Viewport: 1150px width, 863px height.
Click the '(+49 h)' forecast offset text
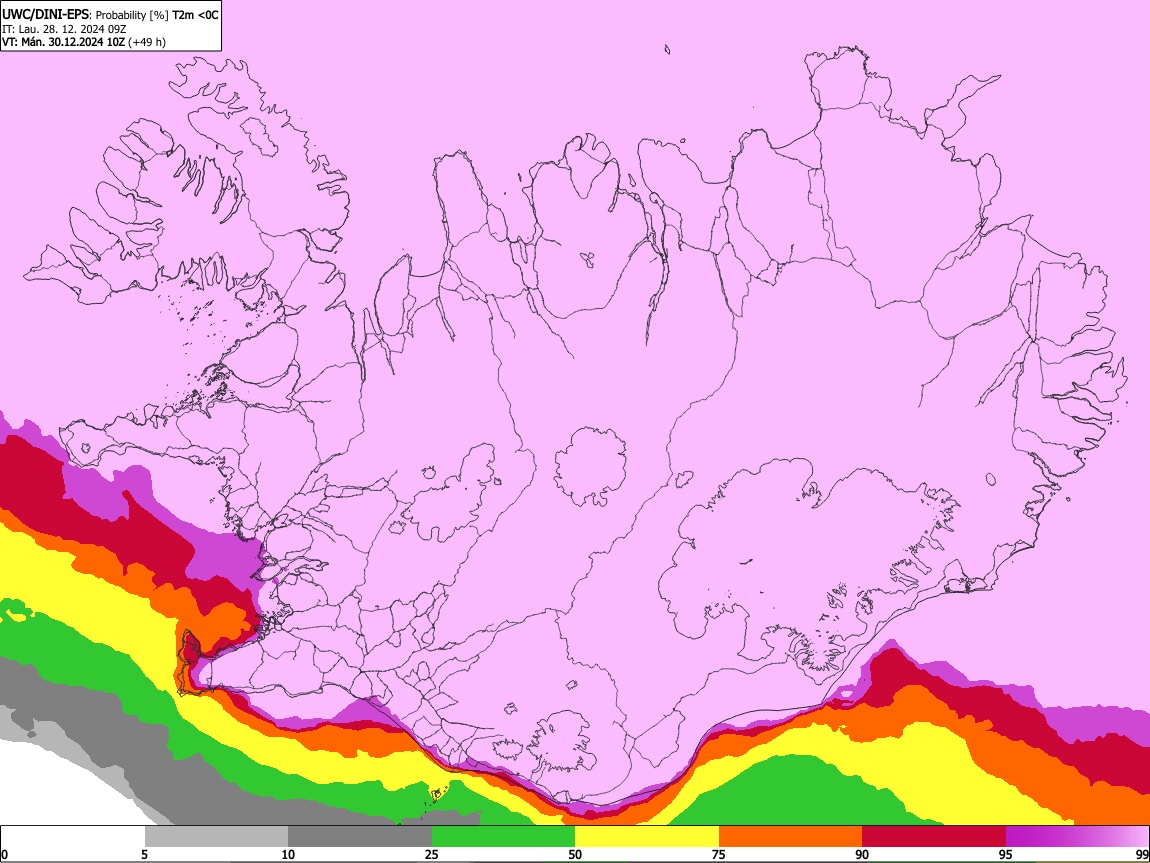click(147, 42)
